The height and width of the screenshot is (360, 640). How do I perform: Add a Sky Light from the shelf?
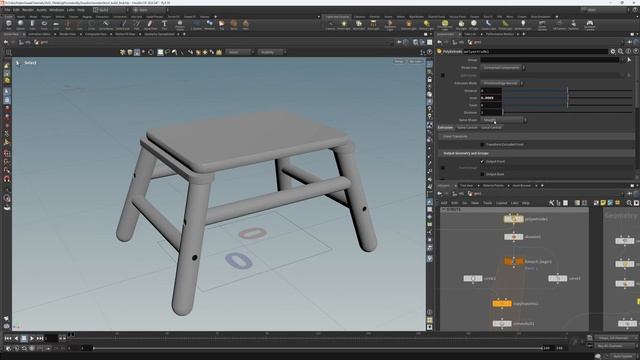tap(461, 25)
